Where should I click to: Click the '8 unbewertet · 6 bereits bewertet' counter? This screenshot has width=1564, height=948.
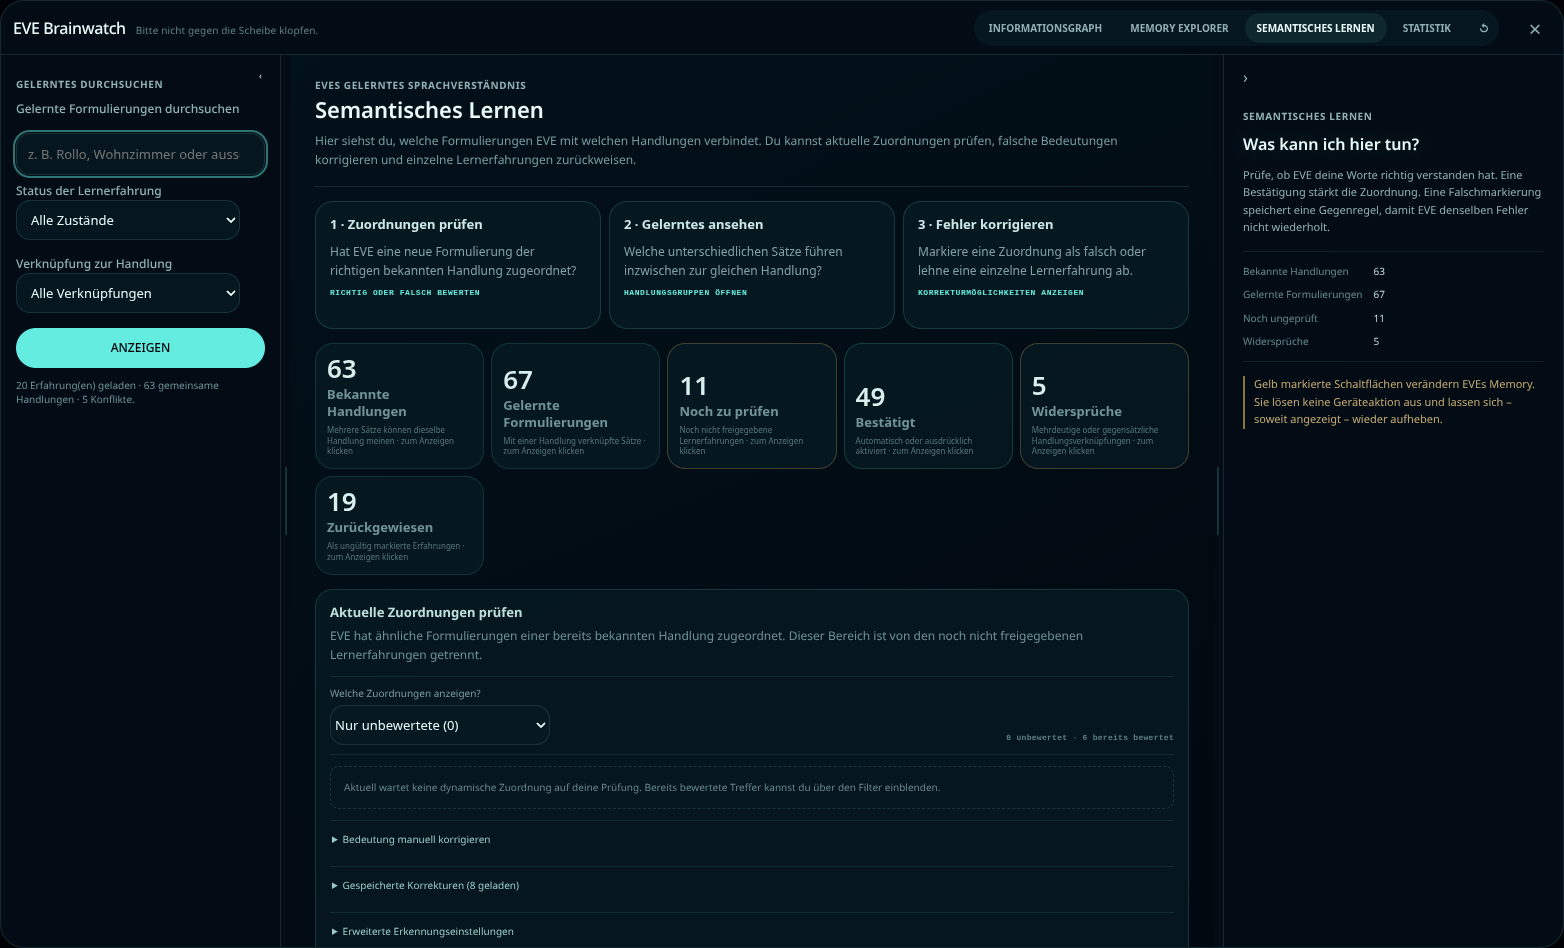[x=1090, y=738]
